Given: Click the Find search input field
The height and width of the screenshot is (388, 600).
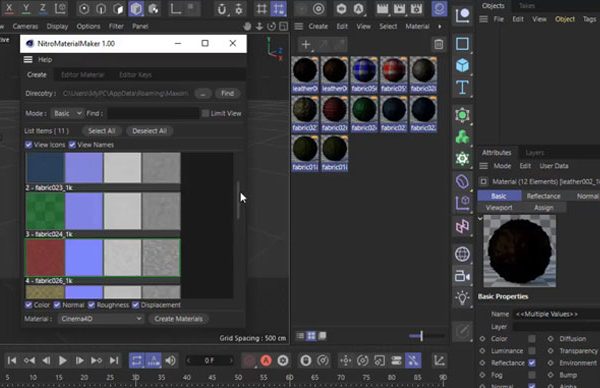Looking at the screenshot, I should [153, 113].
